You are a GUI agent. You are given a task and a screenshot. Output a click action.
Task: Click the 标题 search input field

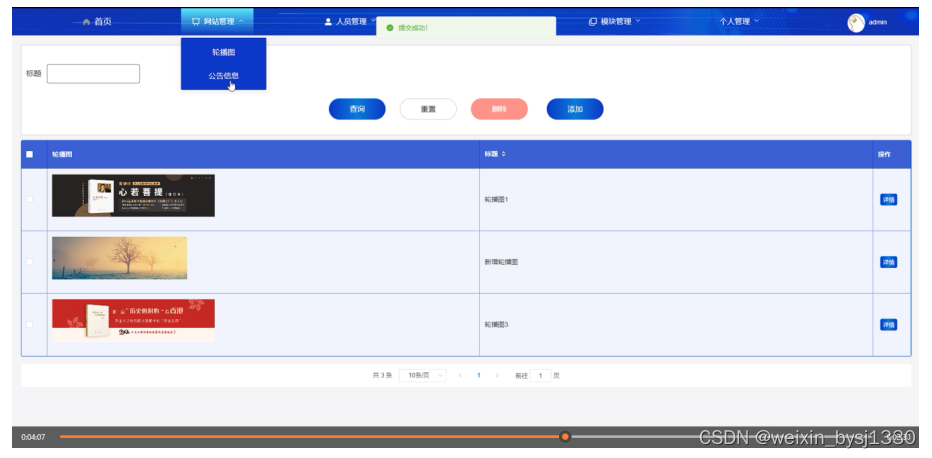(93, 74)
